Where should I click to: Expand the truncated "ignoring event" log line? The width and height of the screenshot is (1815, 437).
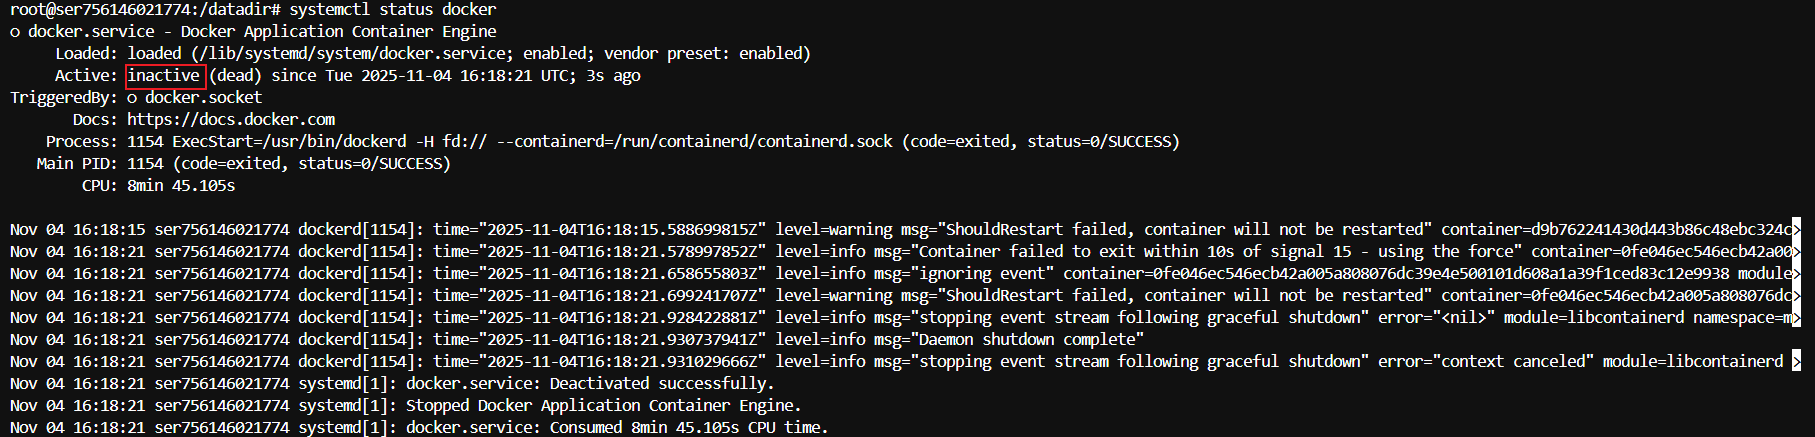[1796, 274]
